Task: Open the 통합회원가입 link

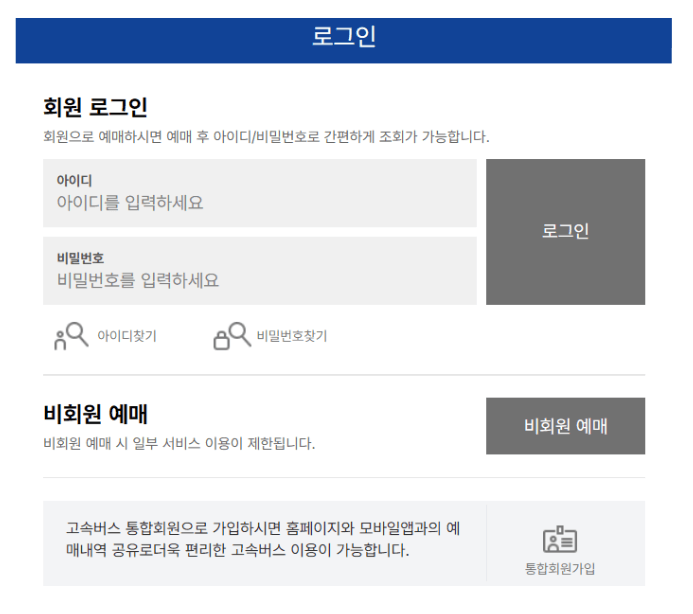Action: point(560,568)
